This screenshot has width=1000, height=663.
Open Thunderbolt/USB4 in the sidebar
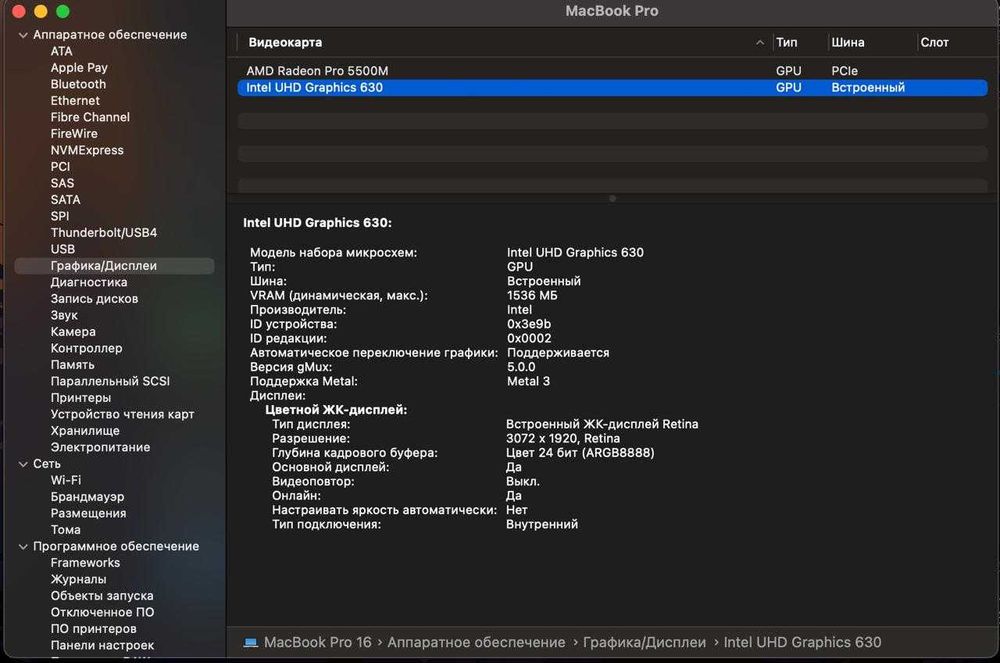coord(104,233)
